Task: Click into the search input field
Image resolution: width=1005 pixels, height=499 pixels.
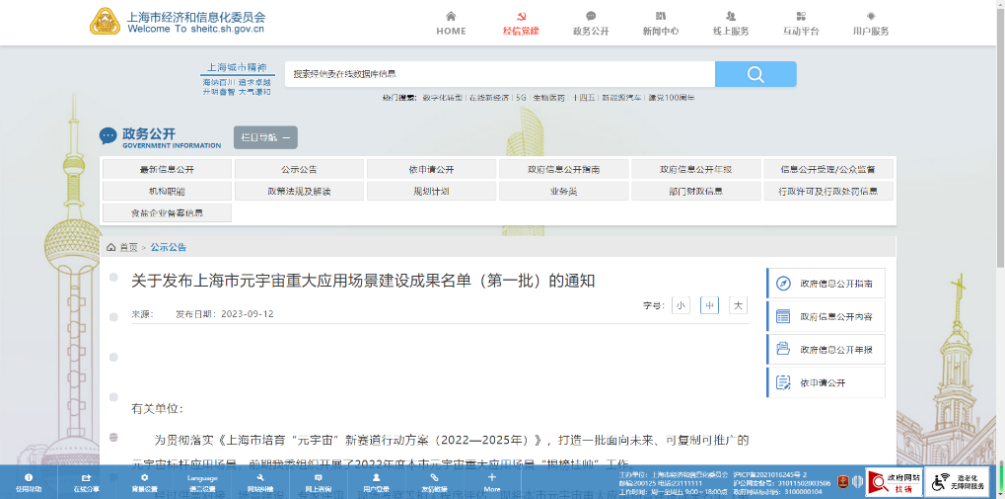Action: [498, 74]
